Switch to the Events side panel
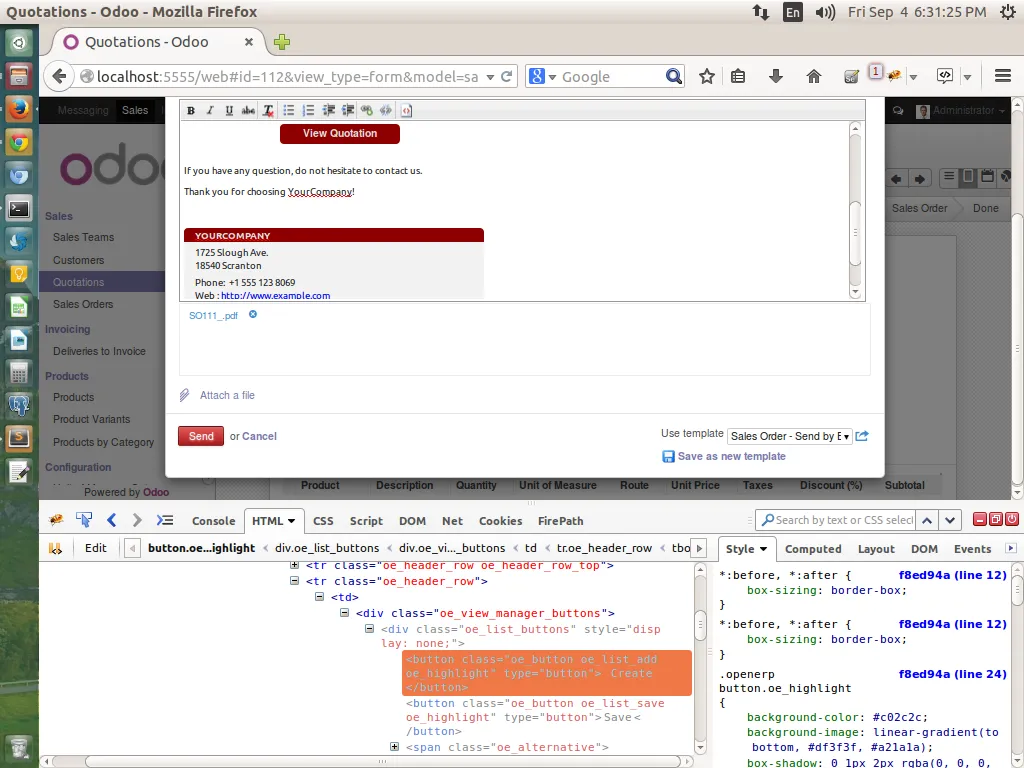The height and width of the screenshot is (768, 1024). pos(972,549)
